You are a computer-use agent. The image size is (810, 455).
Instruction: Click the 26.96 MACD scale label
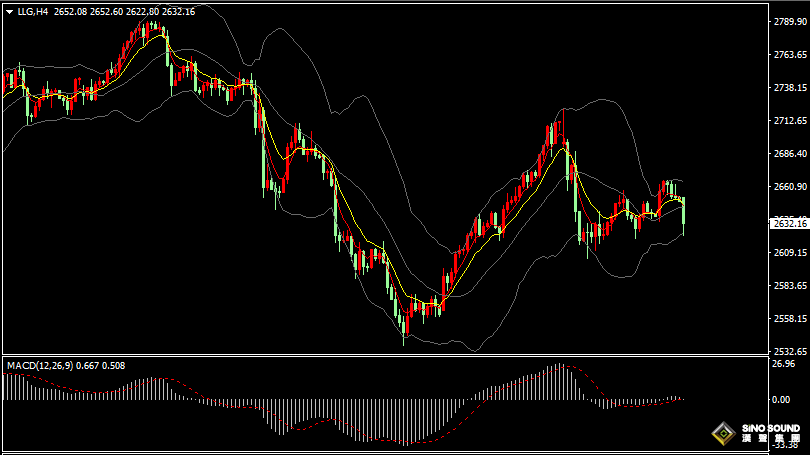point(784,364)
